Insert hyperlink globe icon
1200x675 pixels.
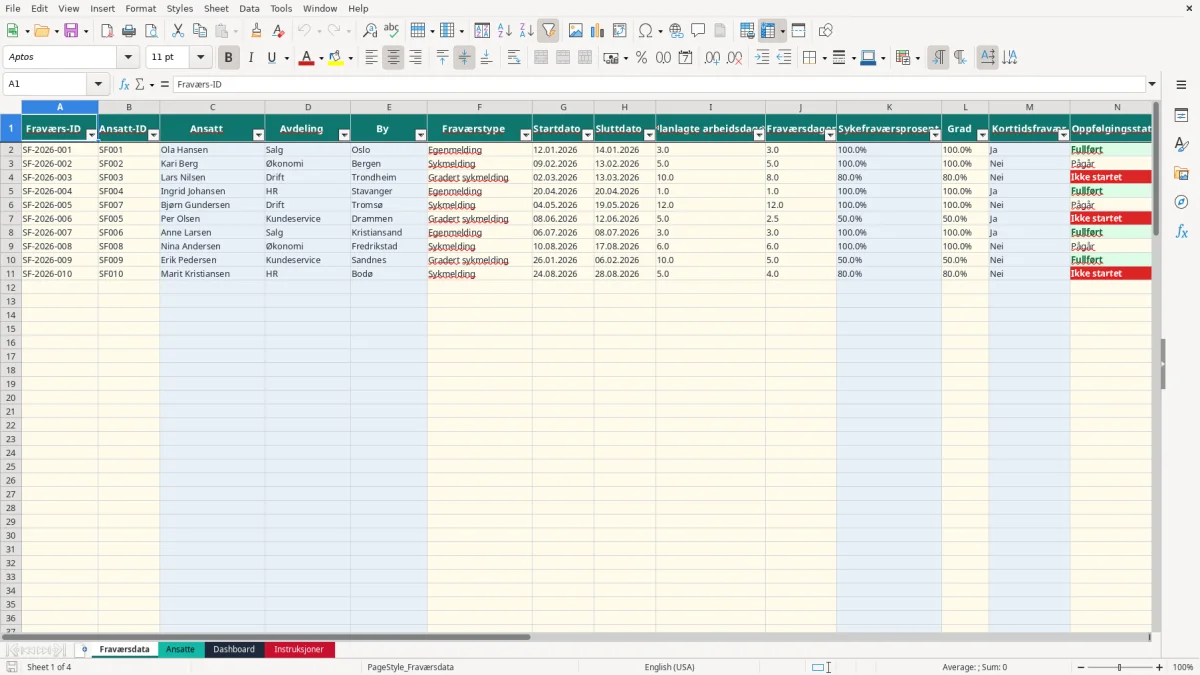click(676, 31)
